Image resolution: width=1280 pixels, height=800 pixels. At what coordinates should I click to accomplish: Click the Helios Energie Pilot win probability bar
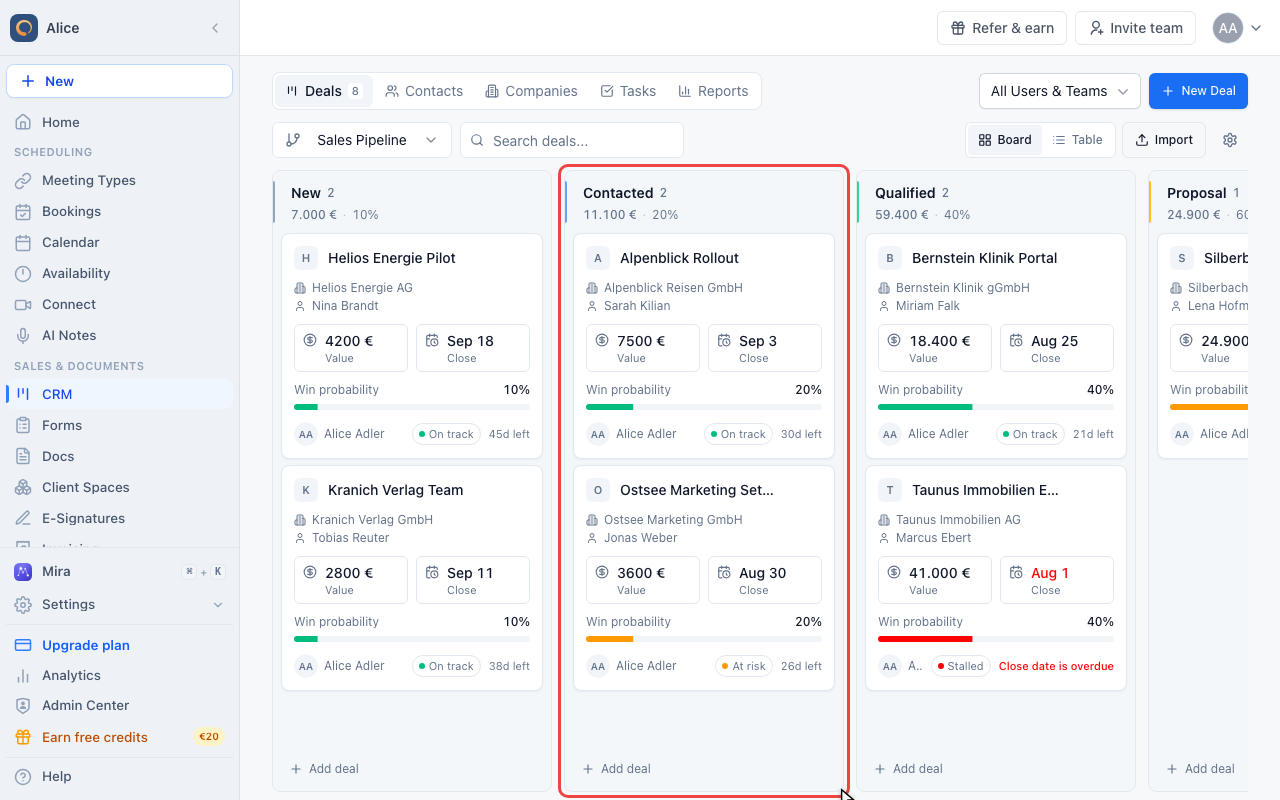click(412, 407)
